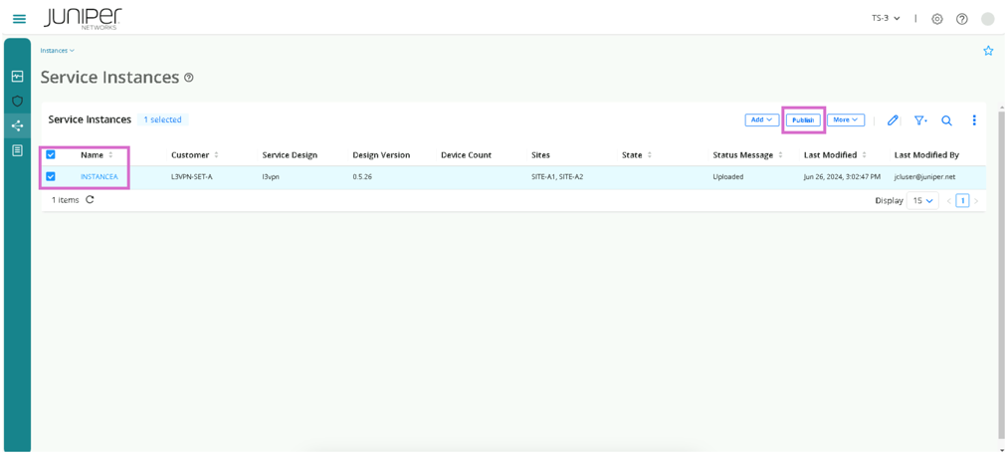Viewport: 1008px width, 458px height.
Task: Go to previous page arrow
Action: pyautogui.click(x=948, y=201)
